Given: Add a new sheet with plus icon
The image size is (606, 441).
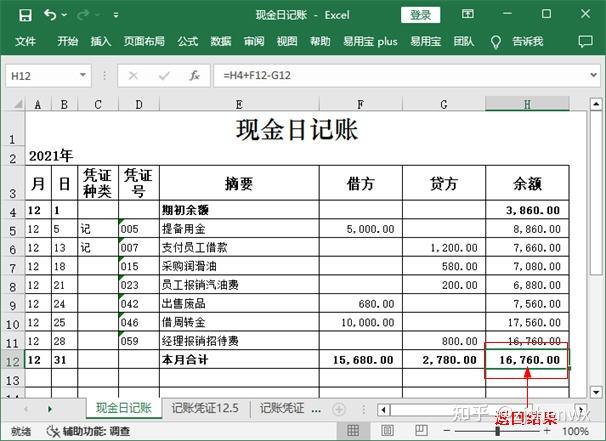Looking at the screenshot, I should click(338, 409).
